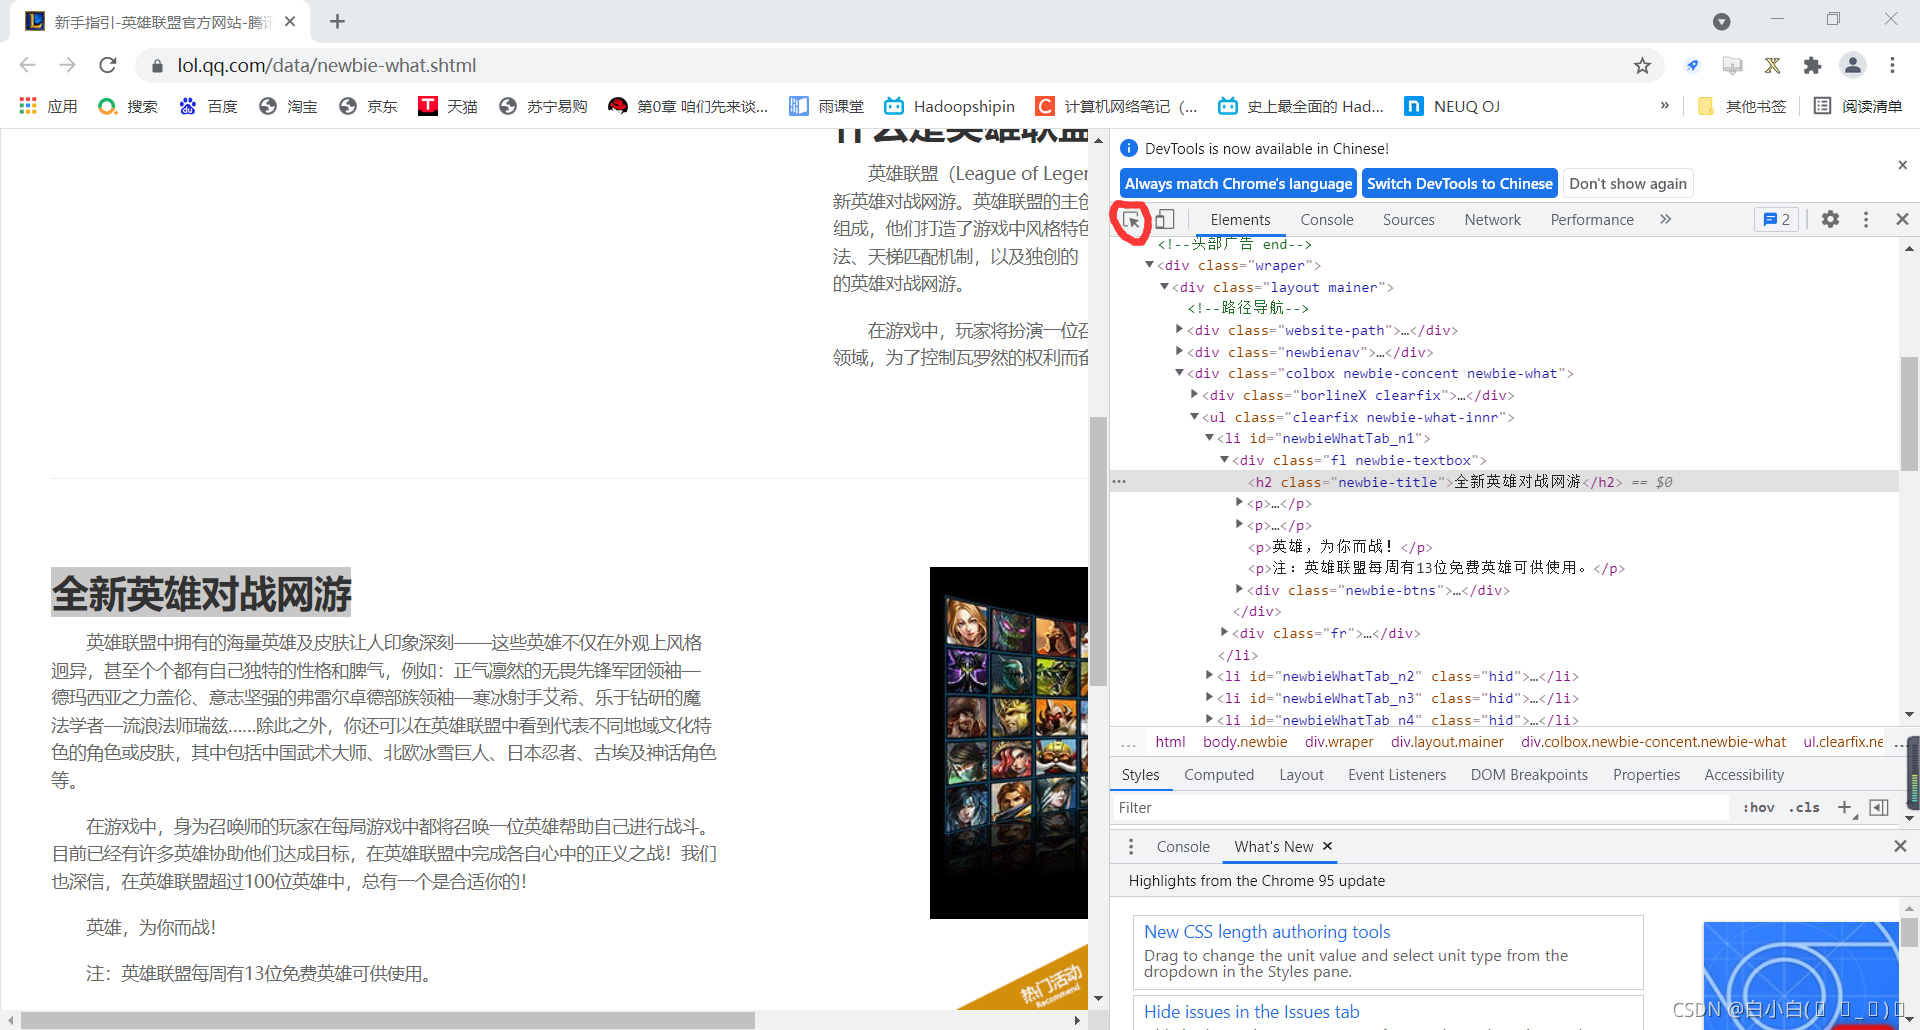Click div.layout.mainer breadcrumb
The image size is (1920, 1030).
[x=1447, y=741]
